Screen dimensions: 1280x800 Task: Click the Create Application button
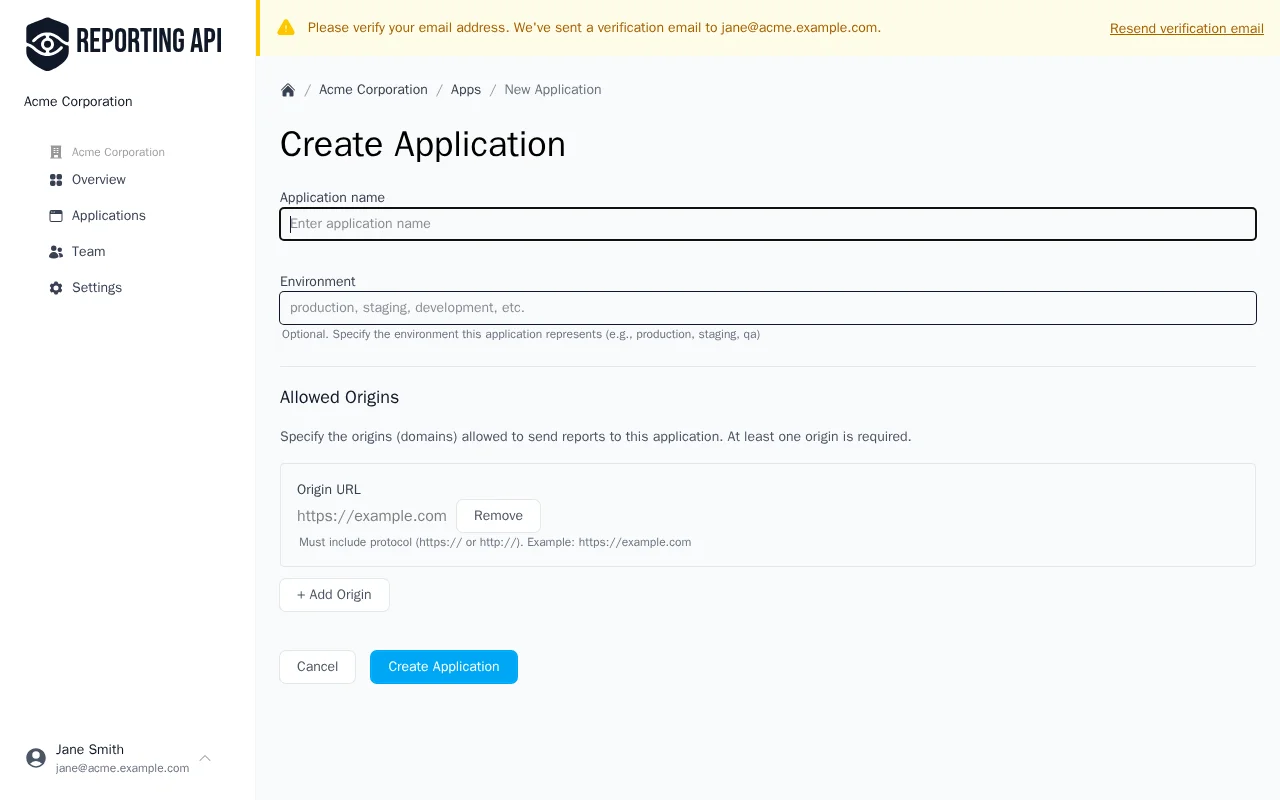tap(443, 667)
